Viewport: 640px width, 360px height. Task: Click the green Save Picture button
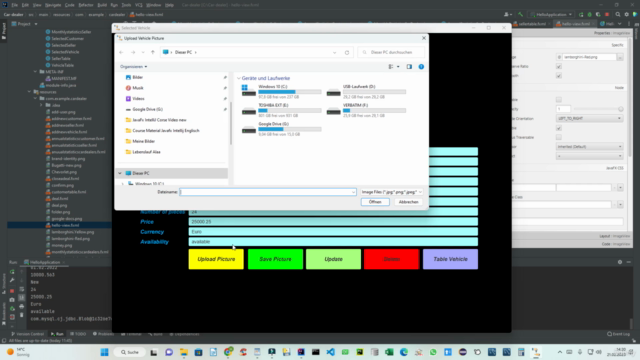point(275,259)
